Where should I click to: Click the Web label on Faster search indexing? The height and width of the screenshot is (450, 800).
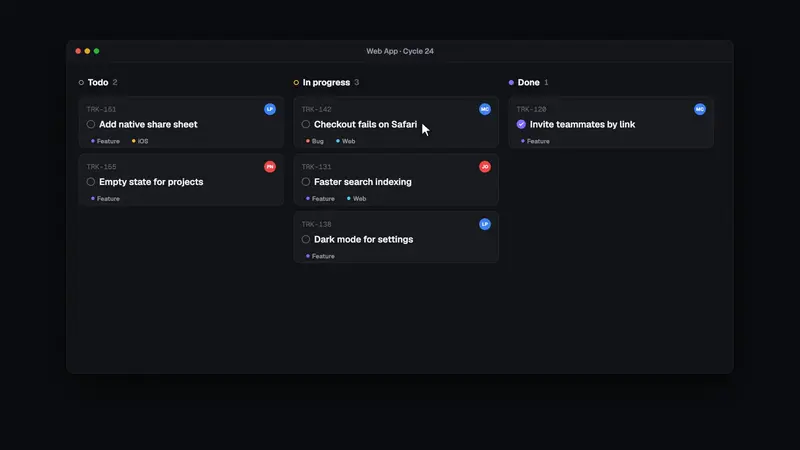point(356,199)
